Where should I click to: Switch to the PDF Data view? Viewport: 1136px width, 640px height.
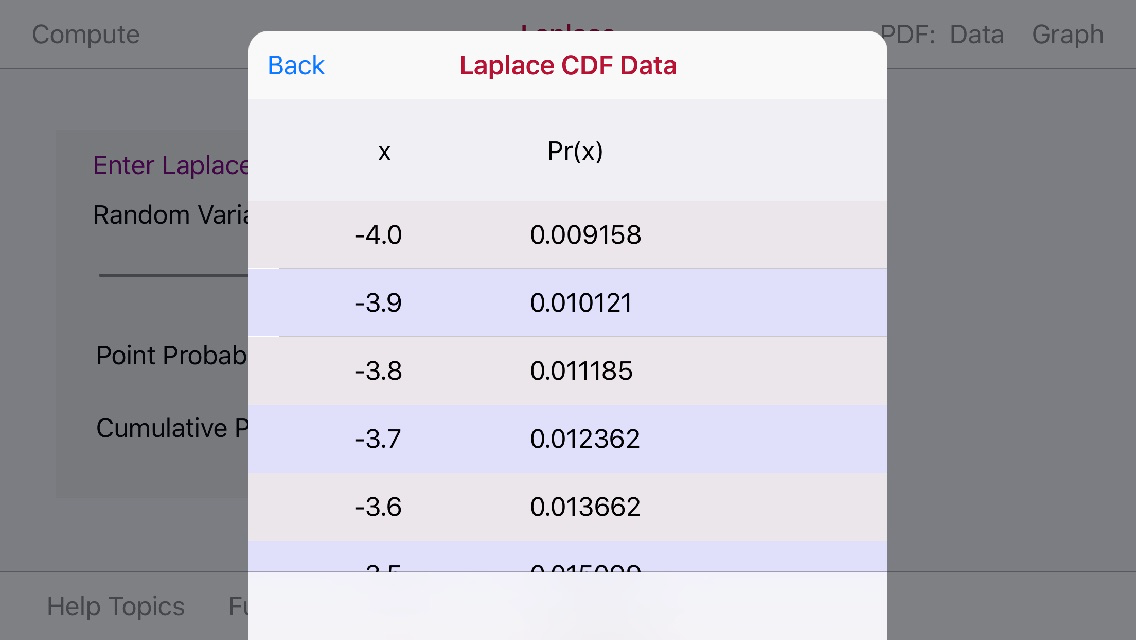[x=976, y=34]
